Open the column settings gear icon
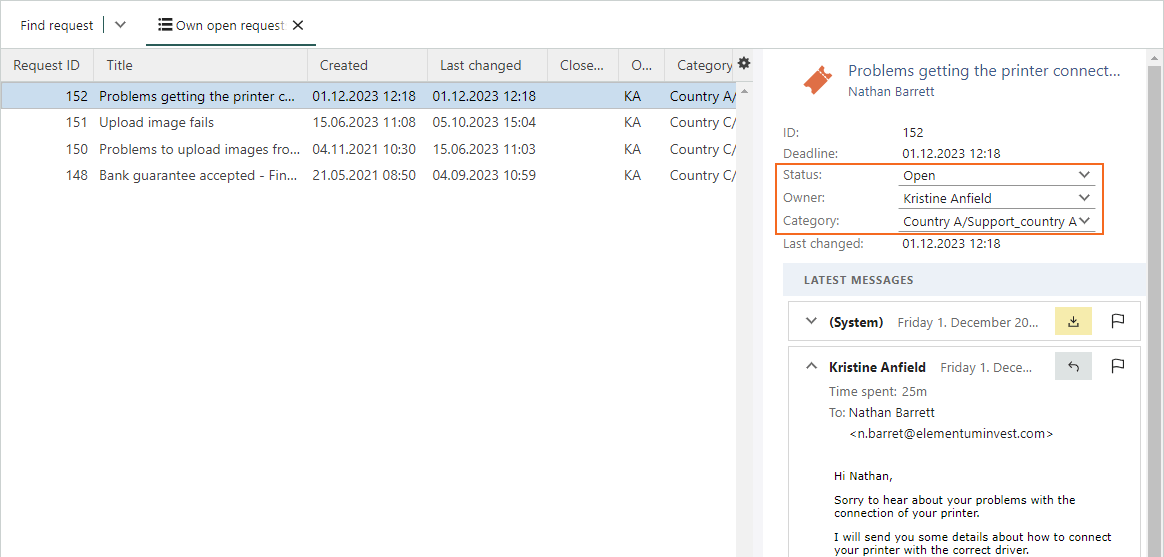1164x557 pixels. click(x=743, y=63)
